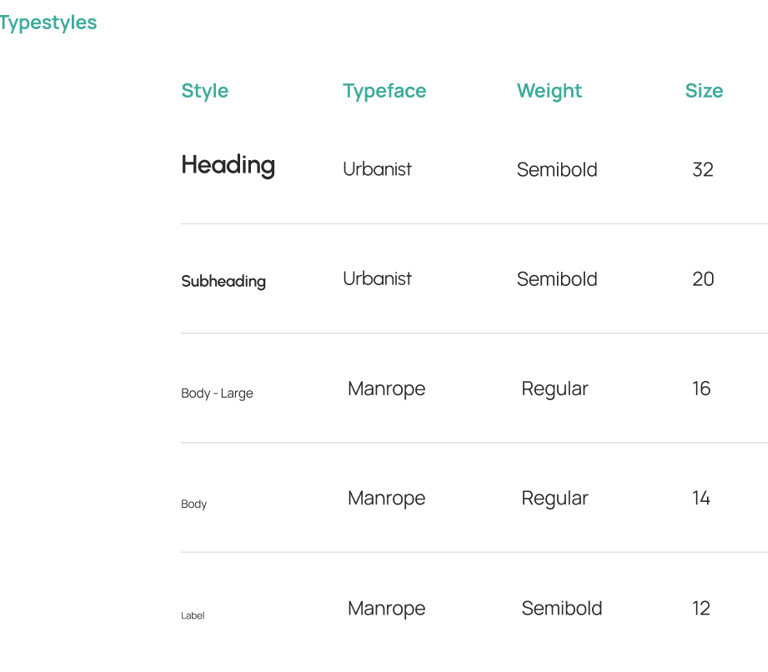The height and width of the screenshot is (672, 768).
Task: Click the Style column header
Action: click(205, 91)
